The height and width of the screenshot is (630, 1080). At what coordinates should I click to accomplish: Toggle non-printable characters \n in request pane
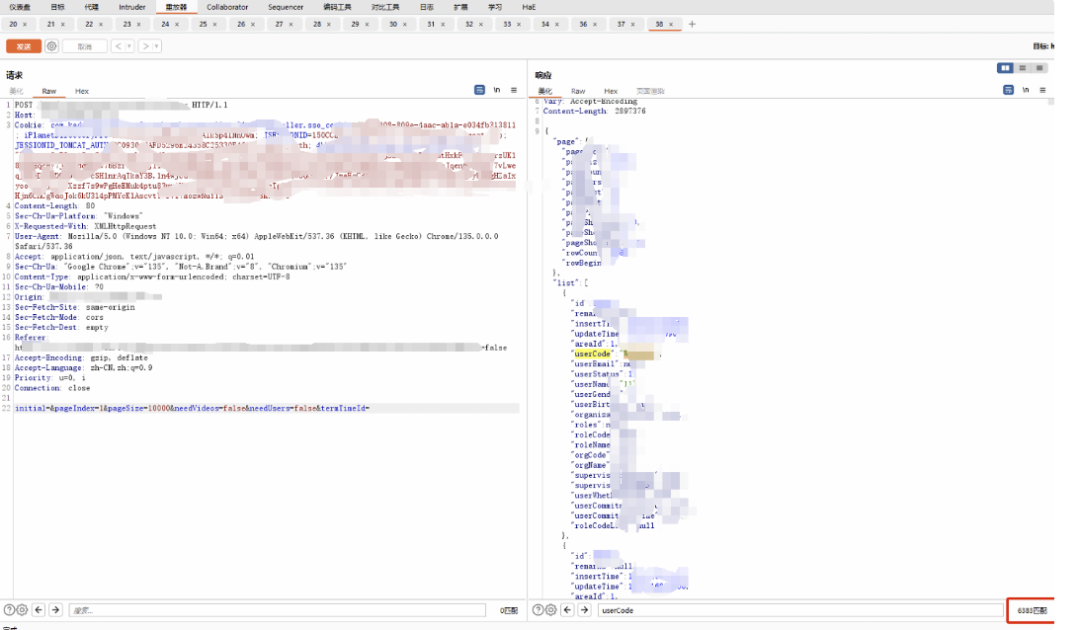point(497,90)
